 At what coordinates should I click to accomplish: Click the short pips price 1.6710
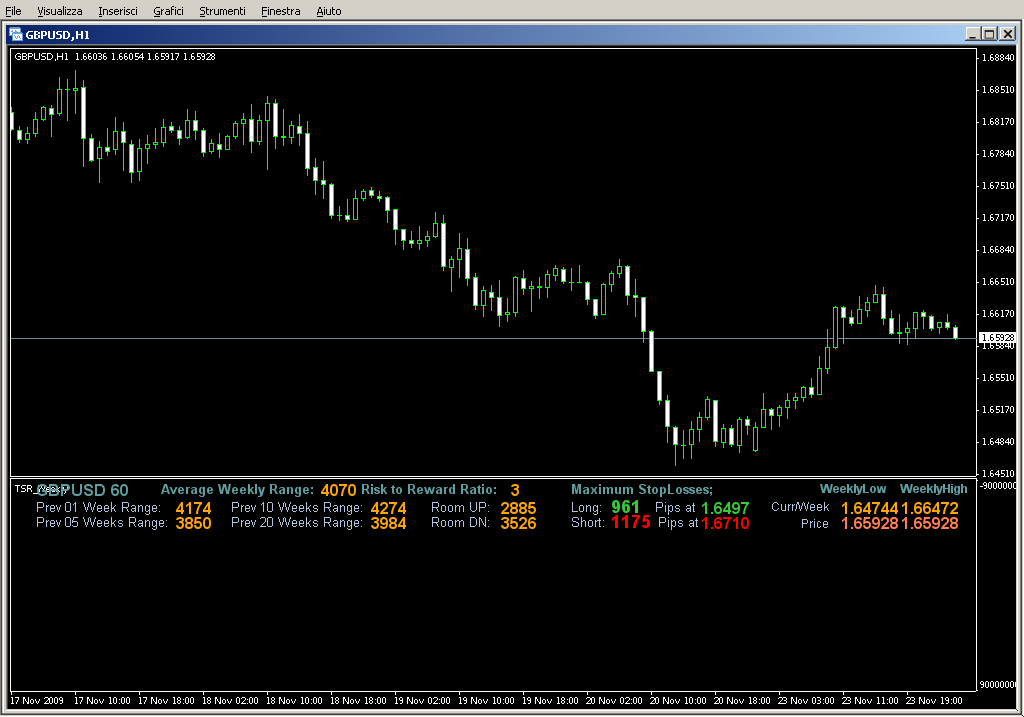coord(725,523)
